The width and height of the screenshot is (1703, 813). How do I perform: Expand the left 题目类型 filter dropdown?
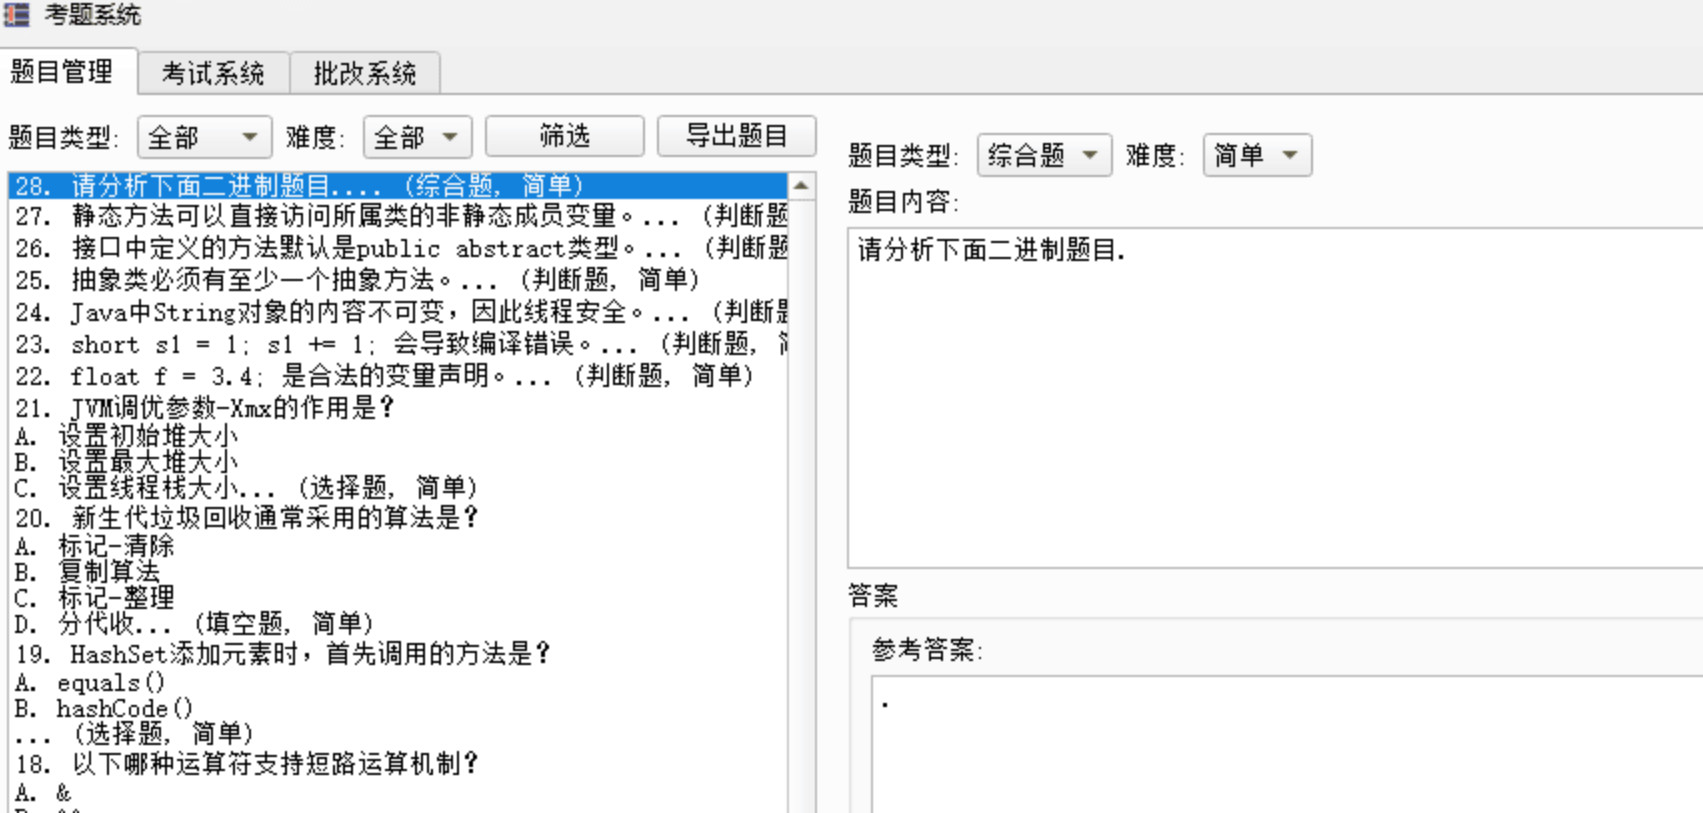coord(204,137)
